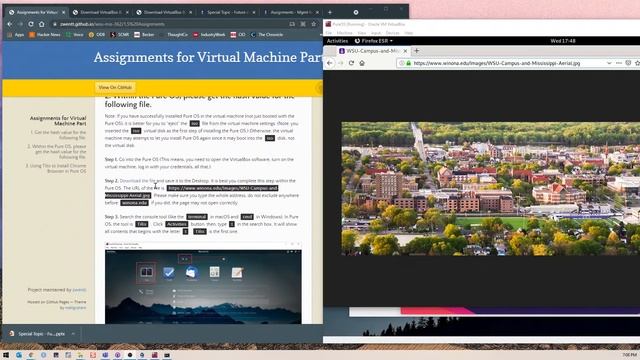
Task: Open the VirtualBox Input menu
Action: [x=376, y=33]
